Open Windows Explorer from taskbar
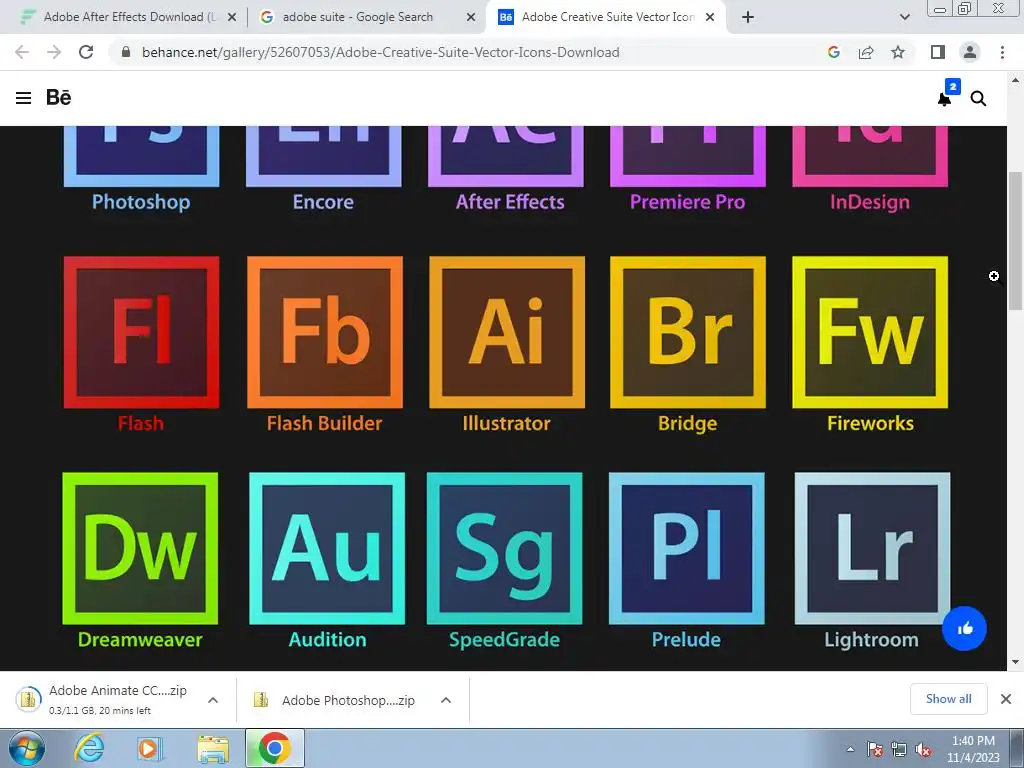The width and height of the screenshot is (1024, 768). 213,748
